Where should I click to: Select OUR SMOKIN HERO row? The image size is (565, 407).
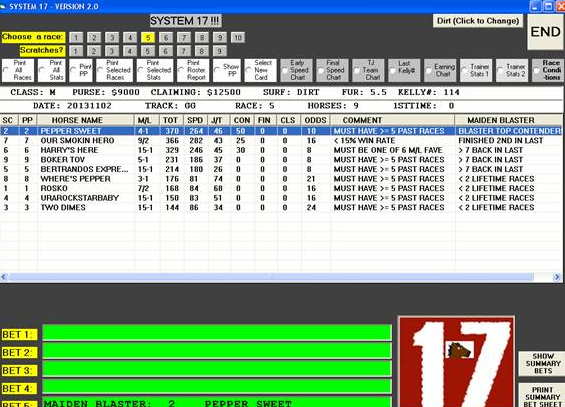281,140
